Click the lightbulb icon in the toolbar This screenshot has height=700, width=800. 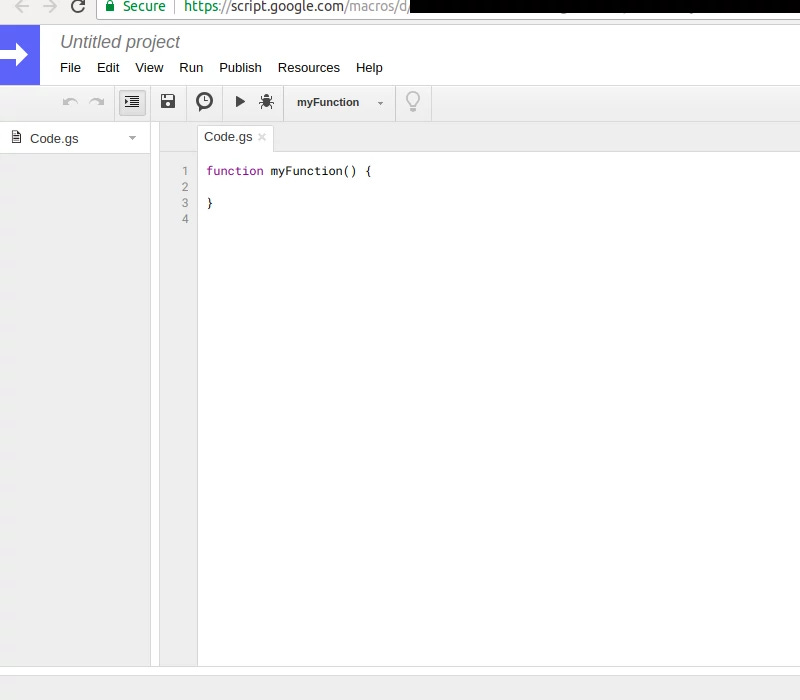413,101
